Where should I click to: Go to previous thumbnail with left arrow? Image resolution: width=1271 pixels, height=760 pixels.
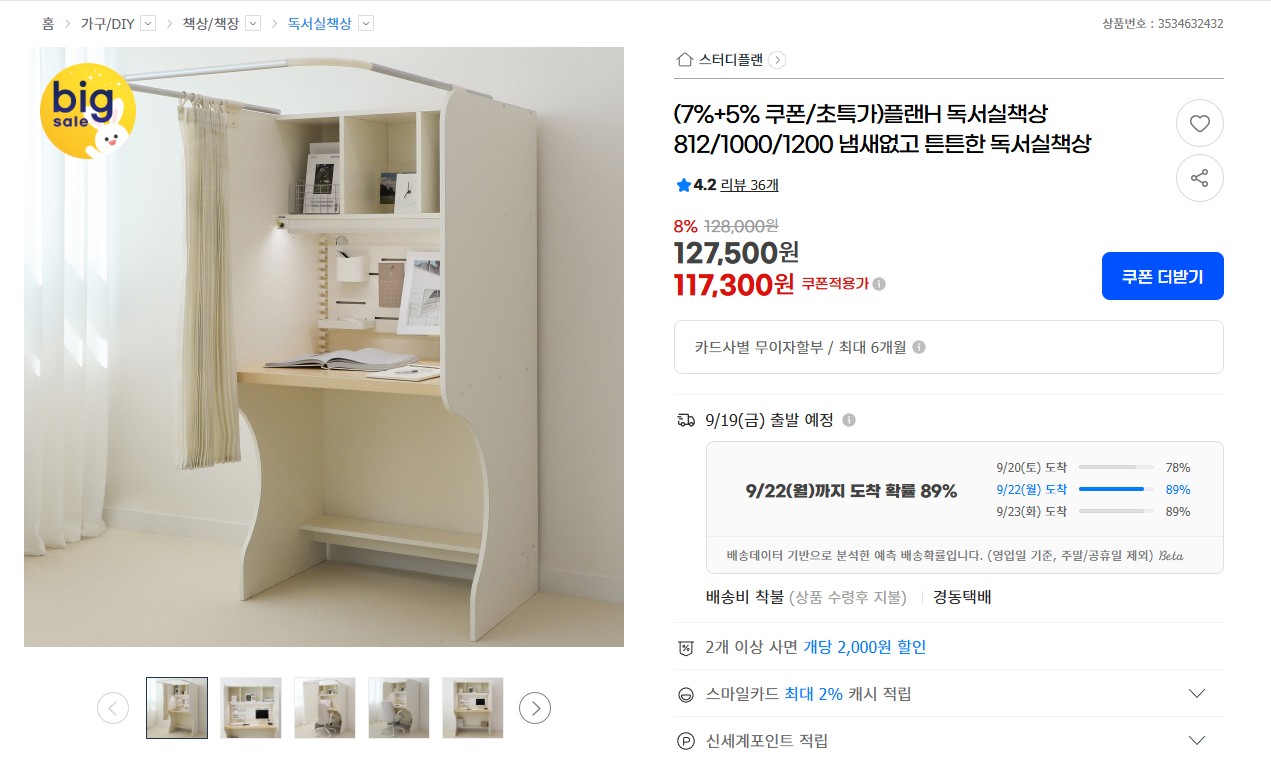[113, 708]
